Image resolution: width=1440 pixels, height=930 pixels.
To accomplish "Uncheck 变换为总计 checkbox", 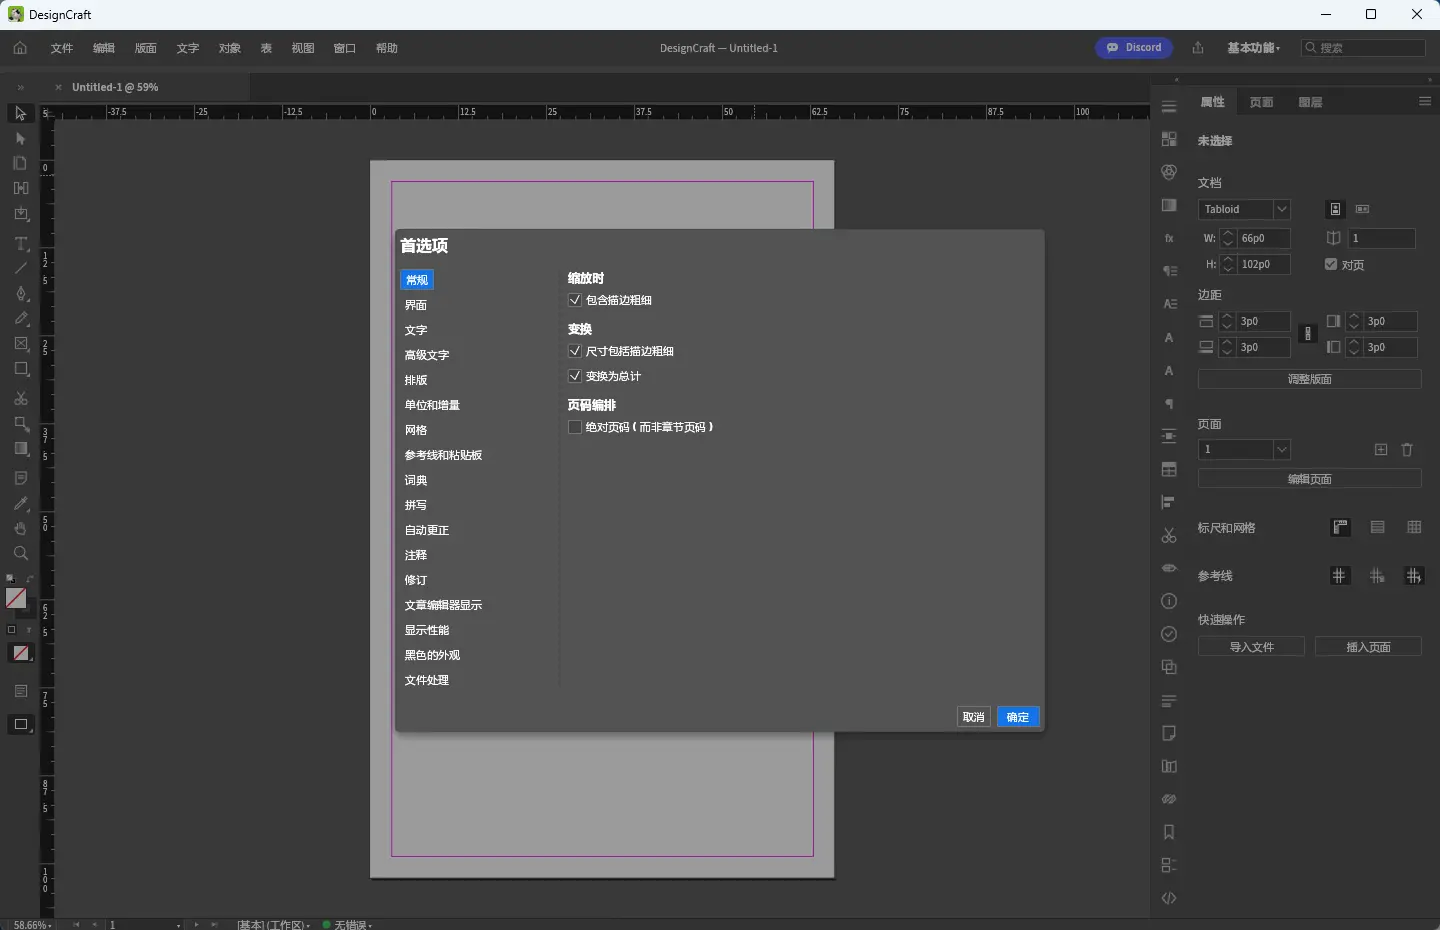I will pos(575,376).
